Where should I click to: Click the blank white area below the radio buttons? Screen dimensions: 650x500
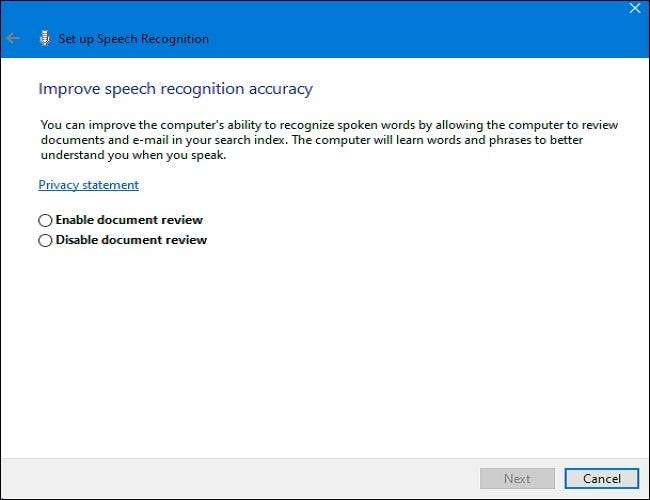coord(325,350)
